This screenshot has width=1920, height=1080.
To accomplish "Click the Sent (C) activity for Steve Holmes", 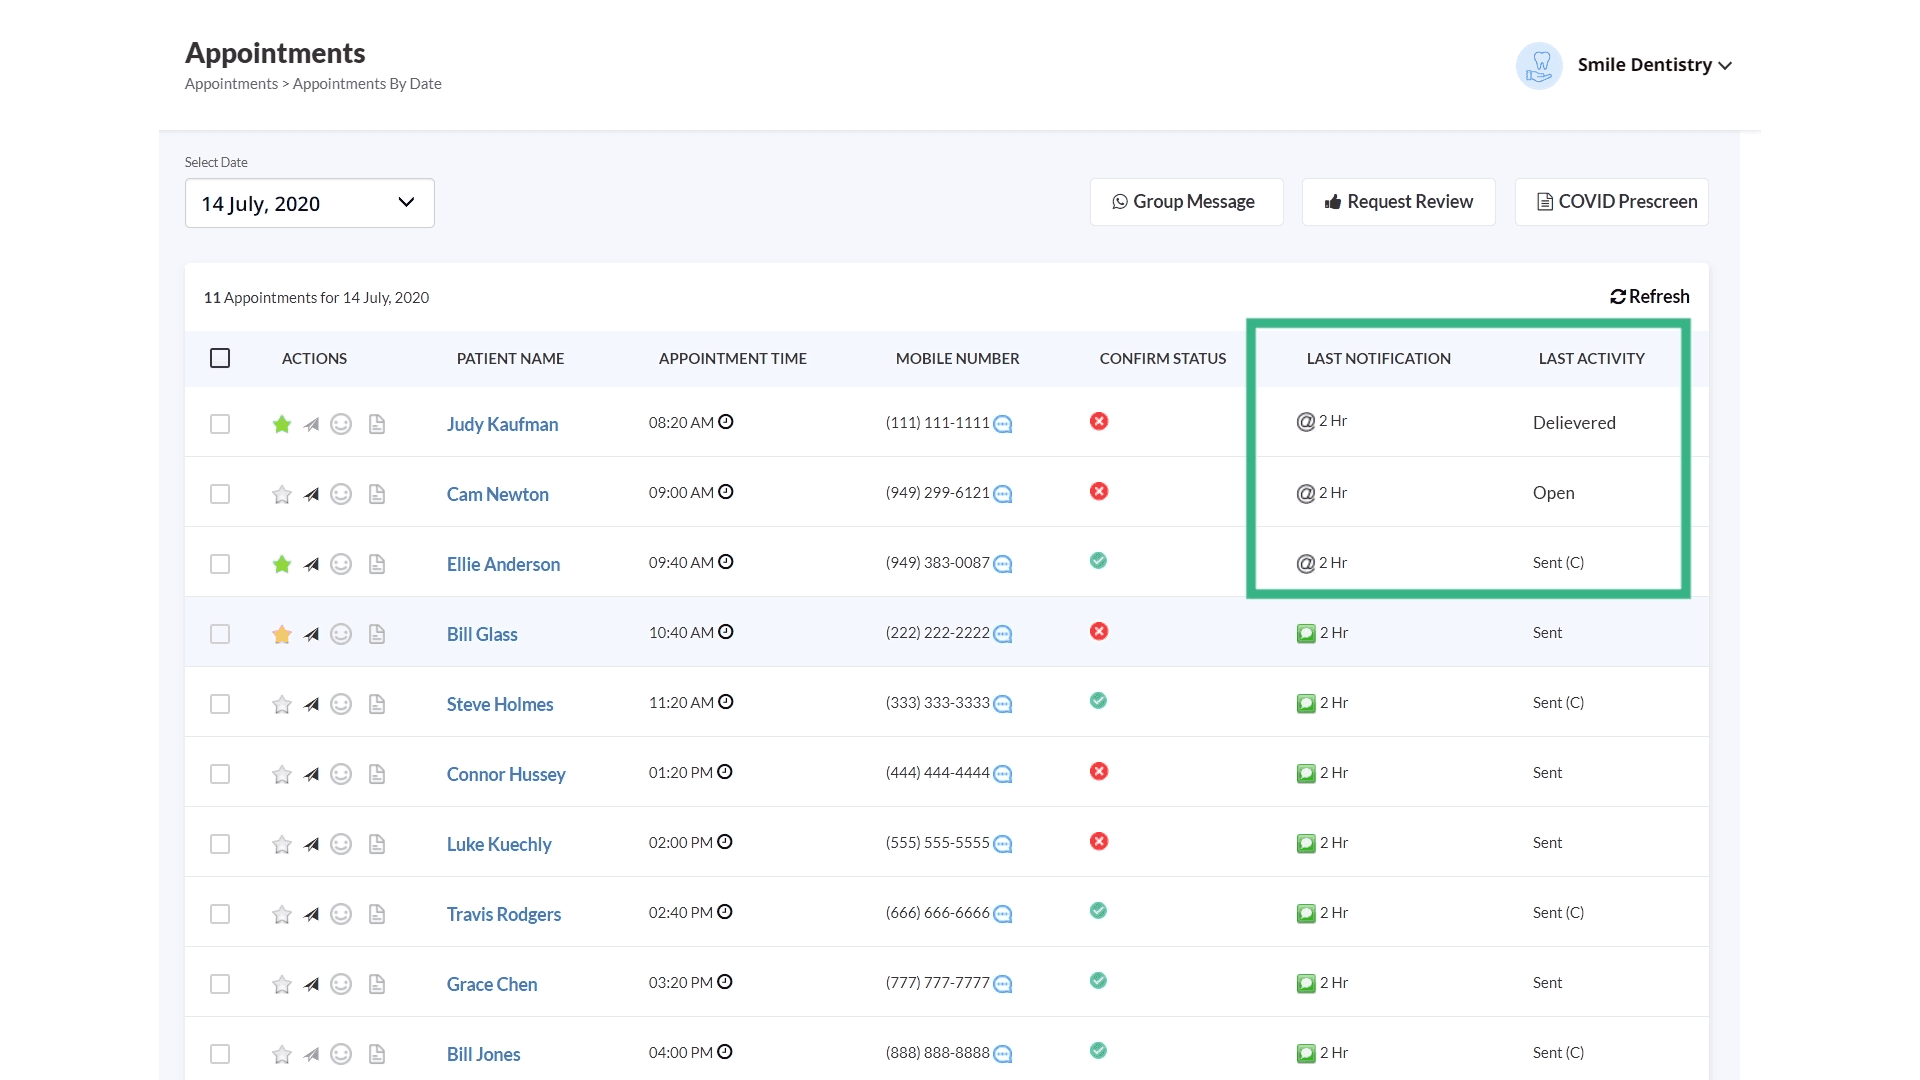I will coord(1558,703).
